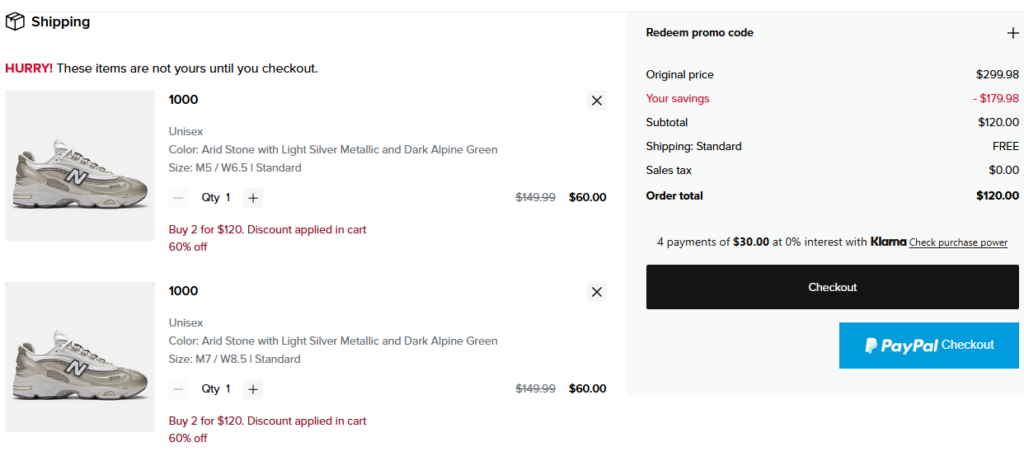Viewport: 1024px width, 475px height.
Task: Click first Buy 2 for $120 promo text
Action: tap(267, 230)
